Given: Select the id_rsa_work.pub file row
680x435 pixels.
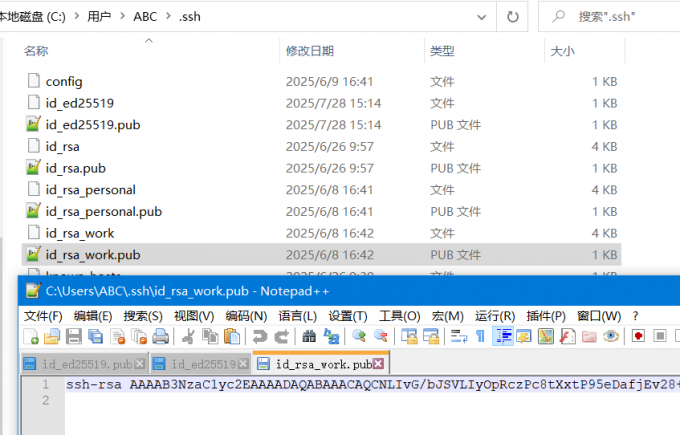Looking at the screenshot, I should 321,255.
